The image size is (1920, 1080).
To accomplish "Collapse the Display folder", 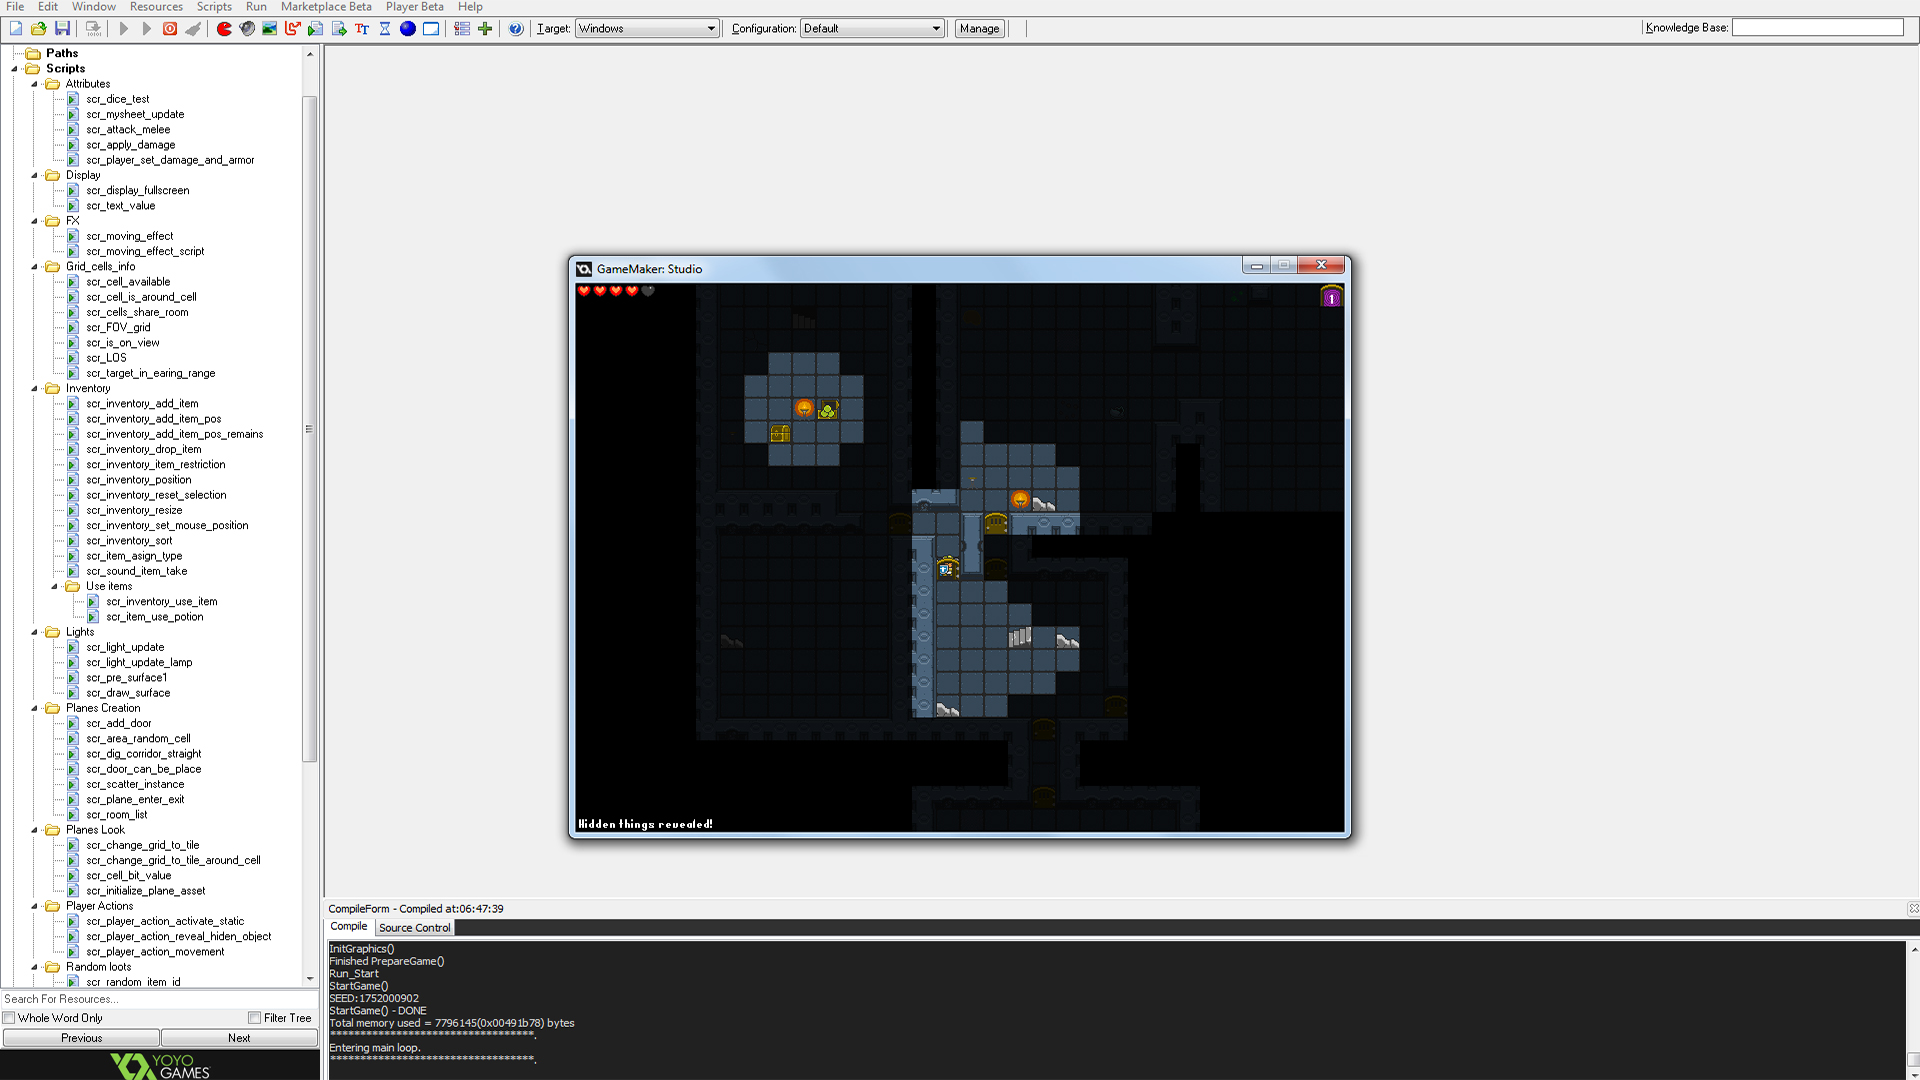I will pyautogui.click(x=34, y=175).
